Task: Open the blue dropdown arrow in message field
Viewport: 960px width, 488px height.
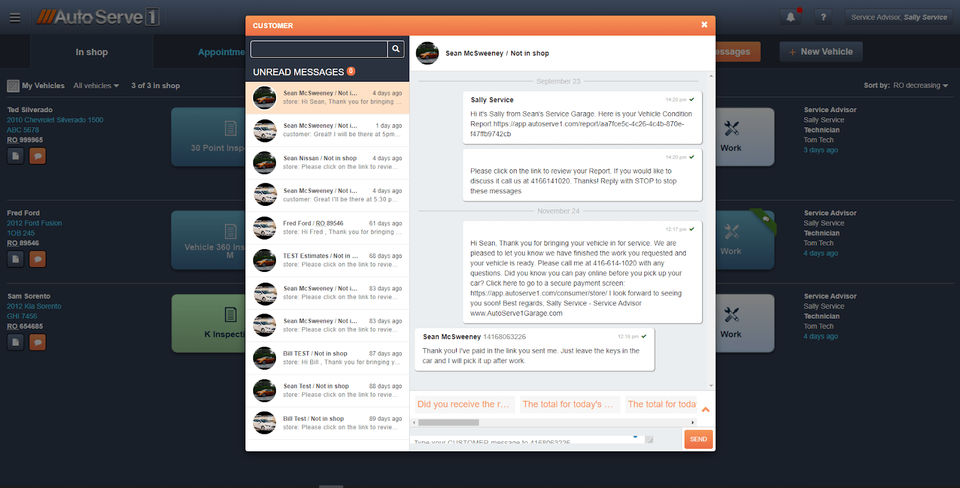Action: [635, 437]
